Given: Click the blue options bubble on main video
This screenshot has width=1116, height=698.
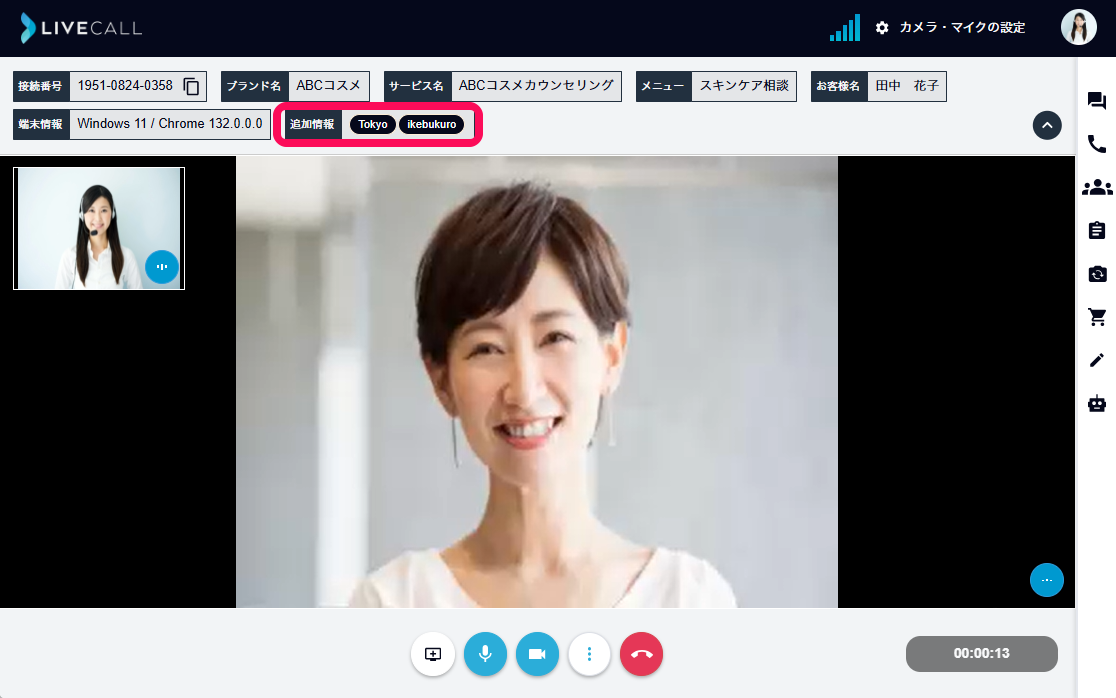Looking at the screenshot, I should pos(1047,580).
